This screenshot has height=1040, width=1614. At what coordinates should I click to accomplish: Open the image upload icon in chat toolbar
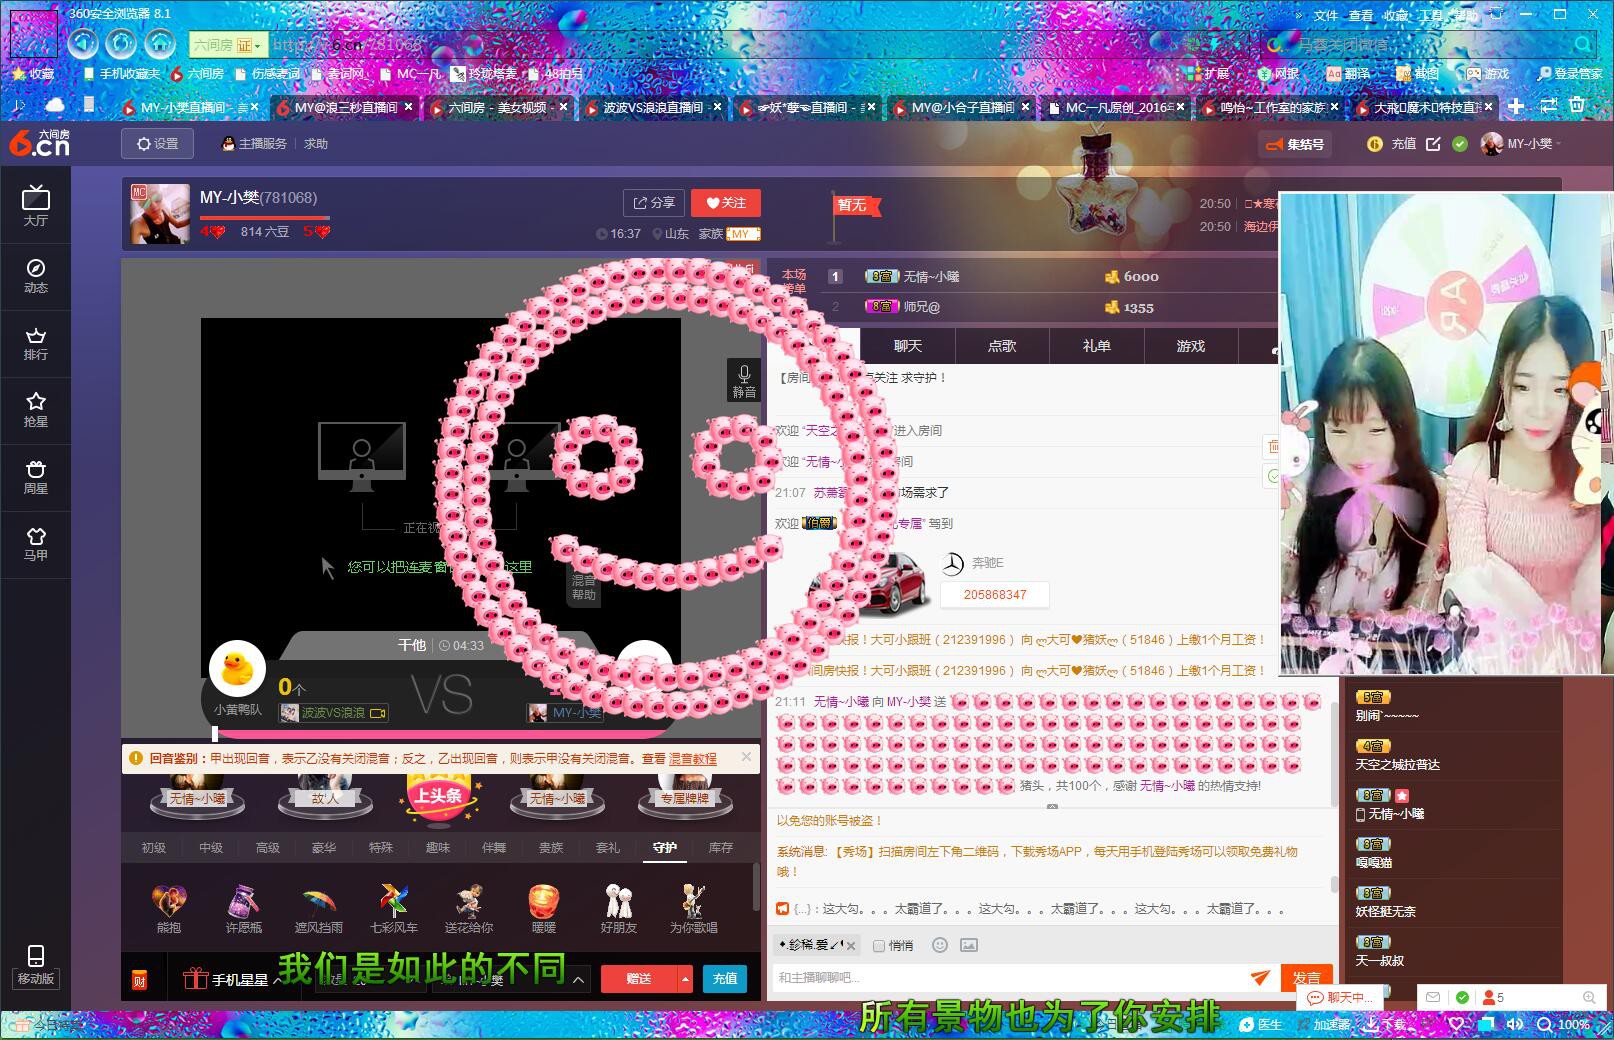pos(968,945)
